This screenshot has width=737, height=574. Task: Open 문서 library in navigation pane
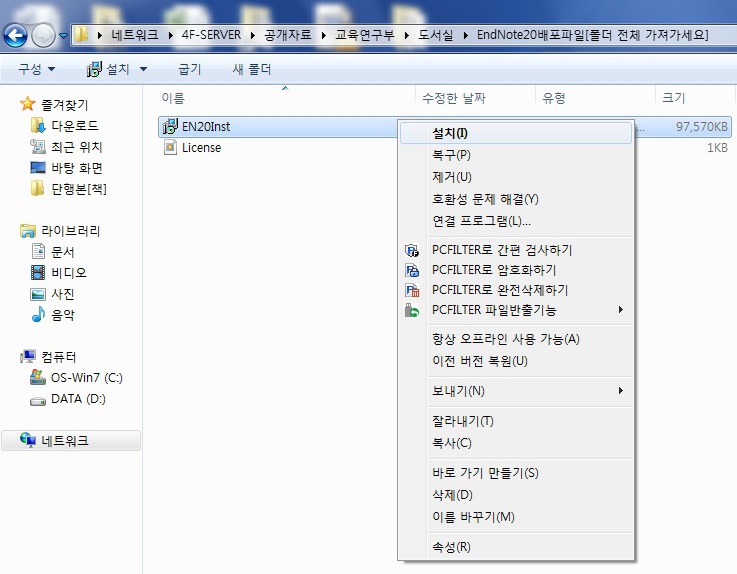tap(63, 252)
